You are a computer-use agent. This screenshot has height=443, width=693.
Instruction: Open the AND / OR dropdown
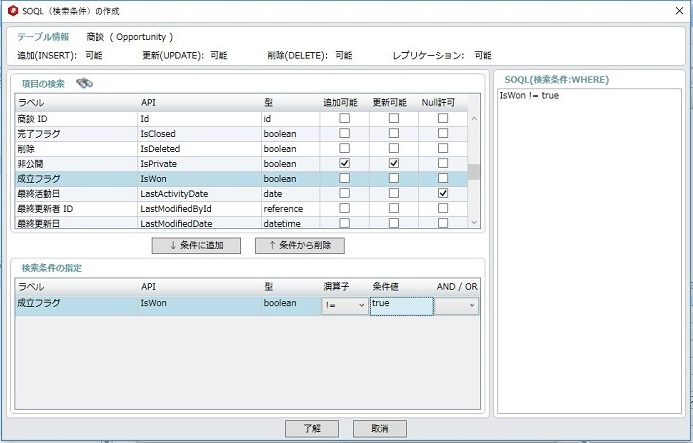pyautogui.click(x=457, y=306)
